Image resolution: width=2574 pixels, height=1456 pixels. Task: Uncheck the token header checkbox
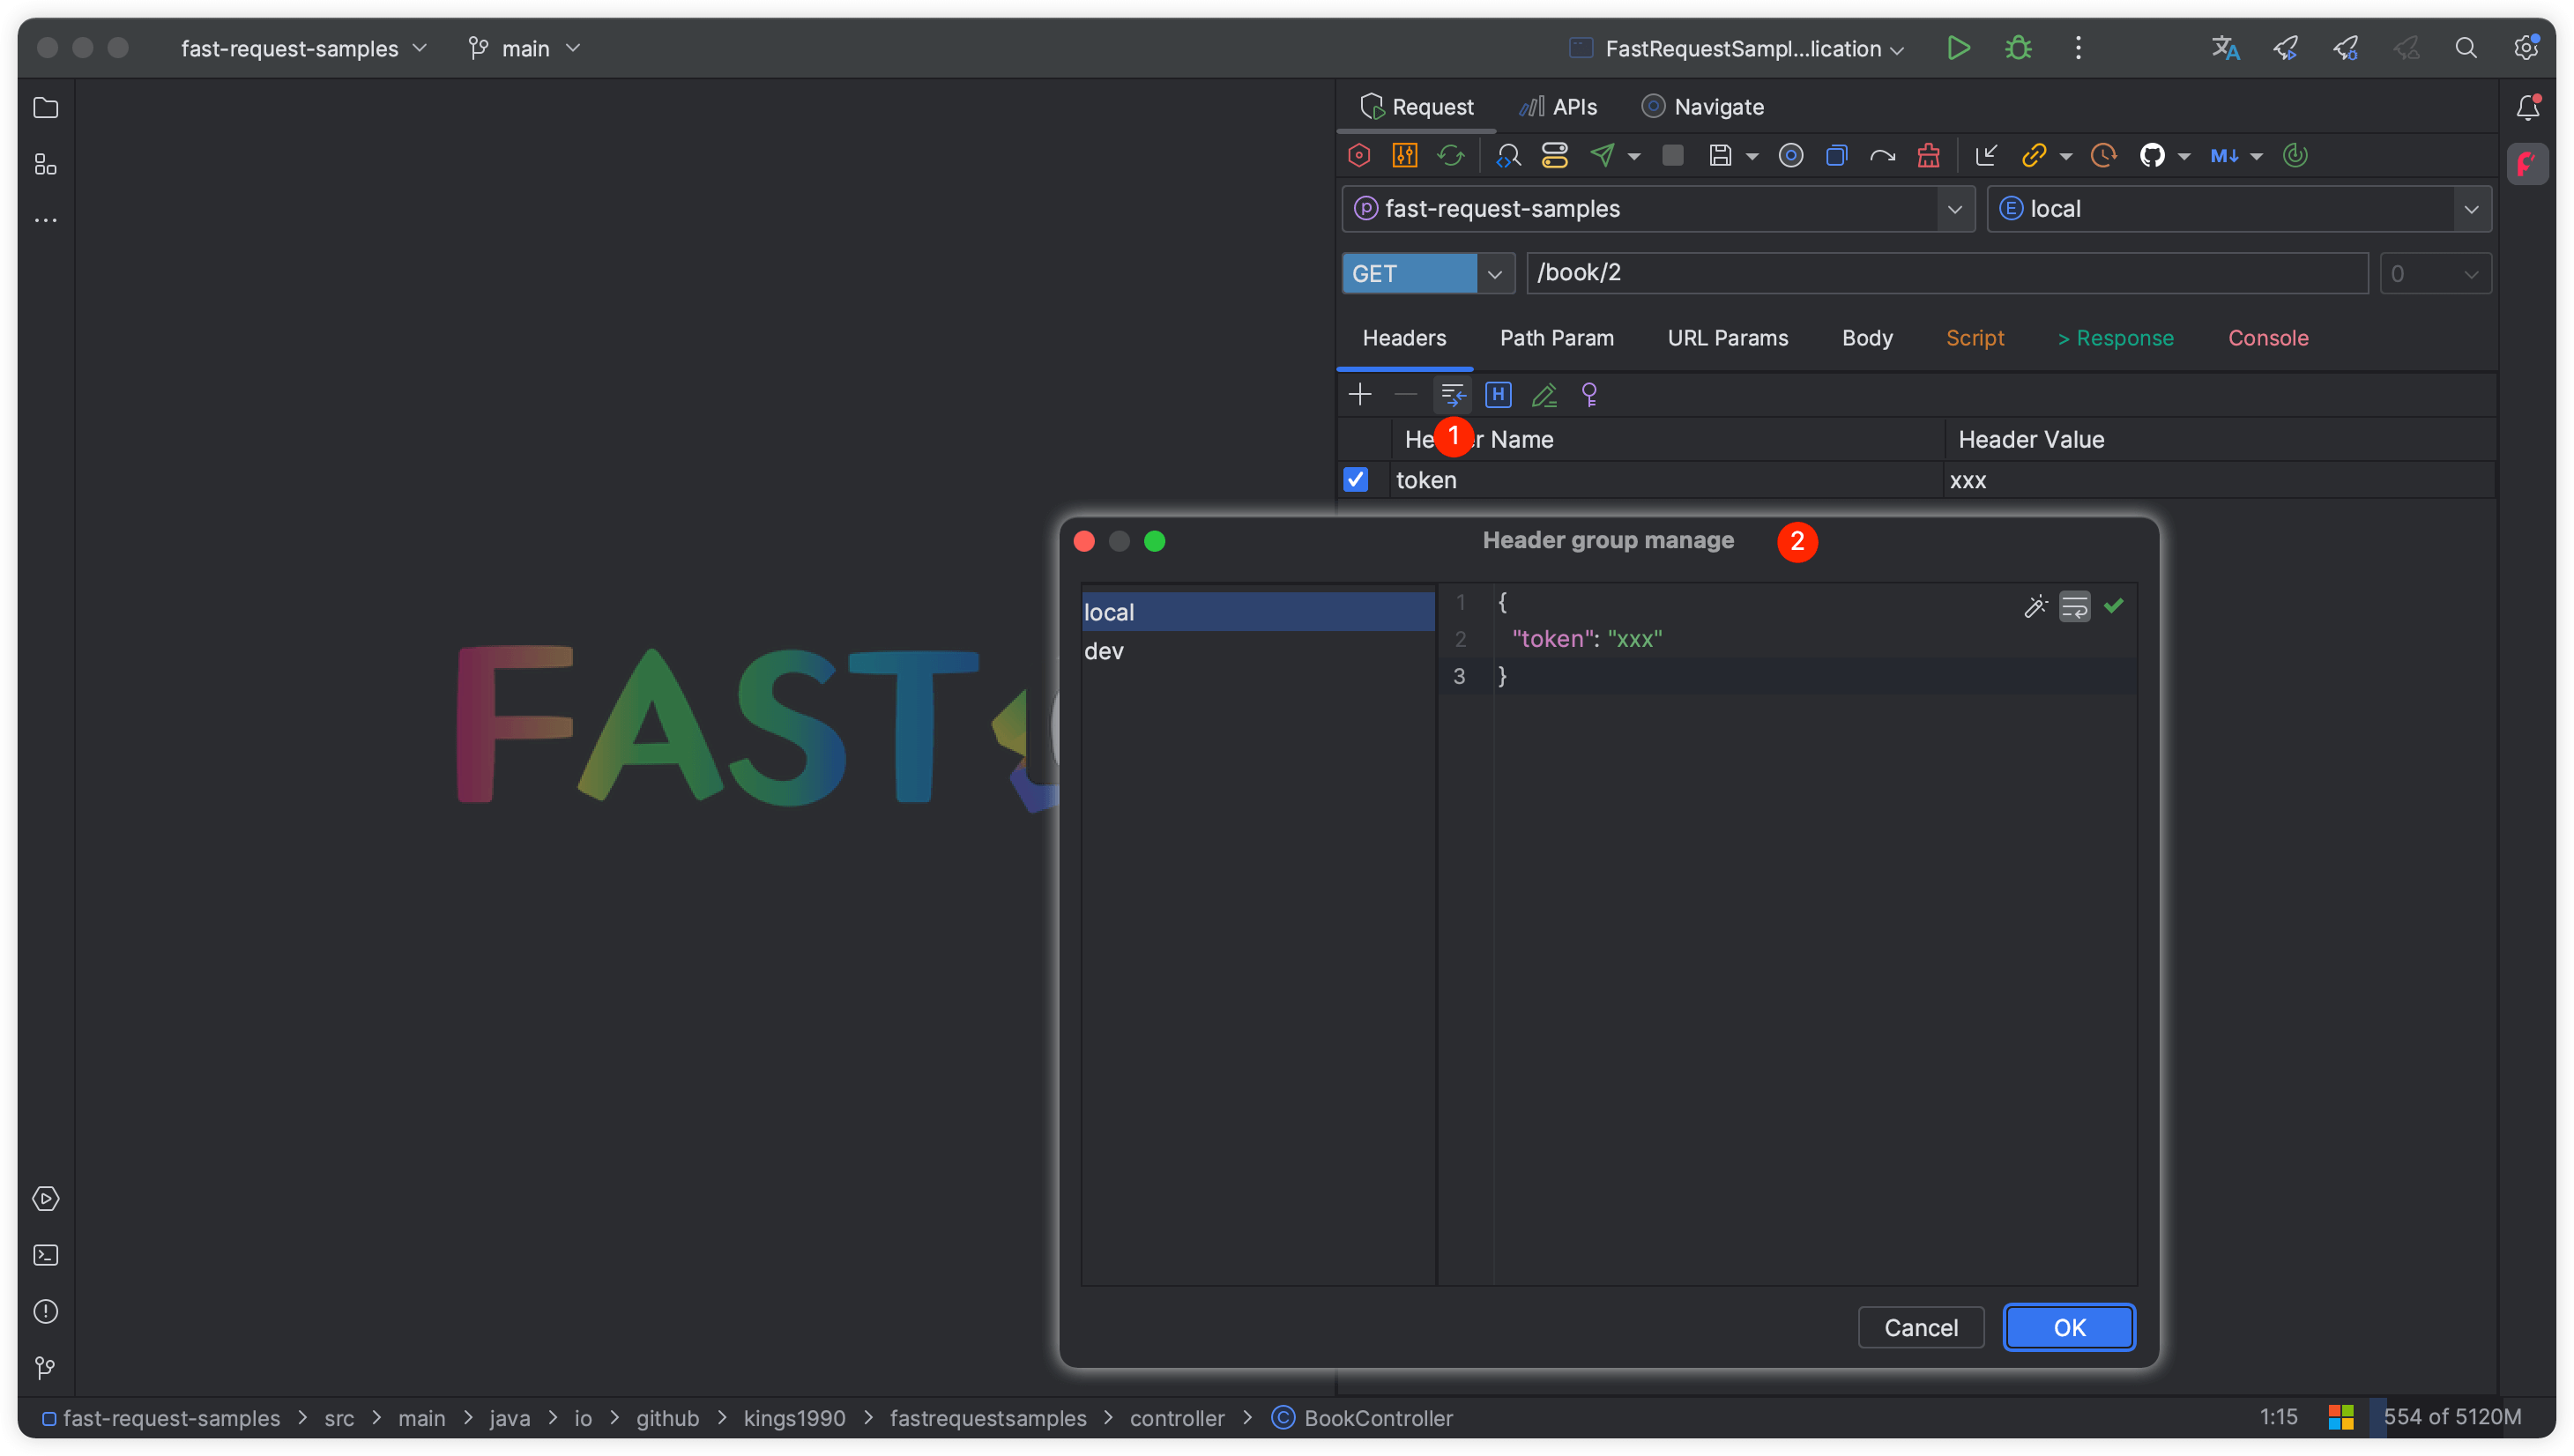[x=1355, y=480]
